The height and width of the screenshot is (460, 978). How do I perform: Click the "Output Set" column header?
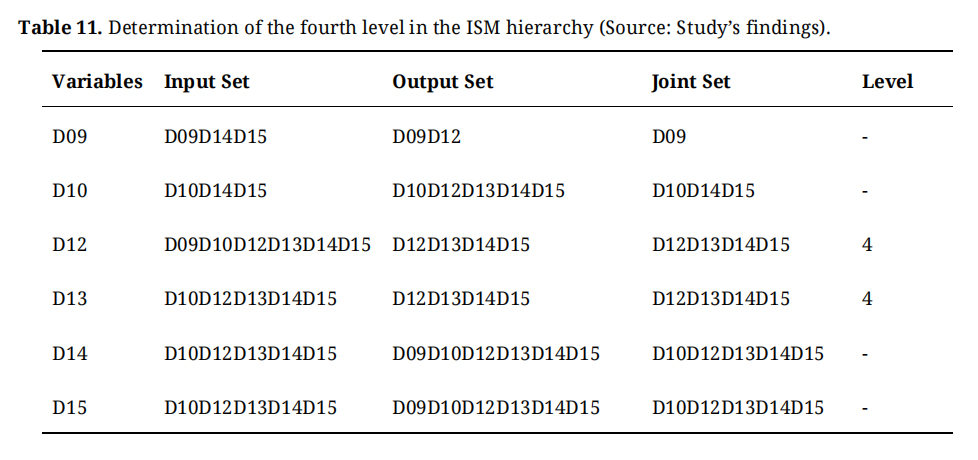point(443,82)
